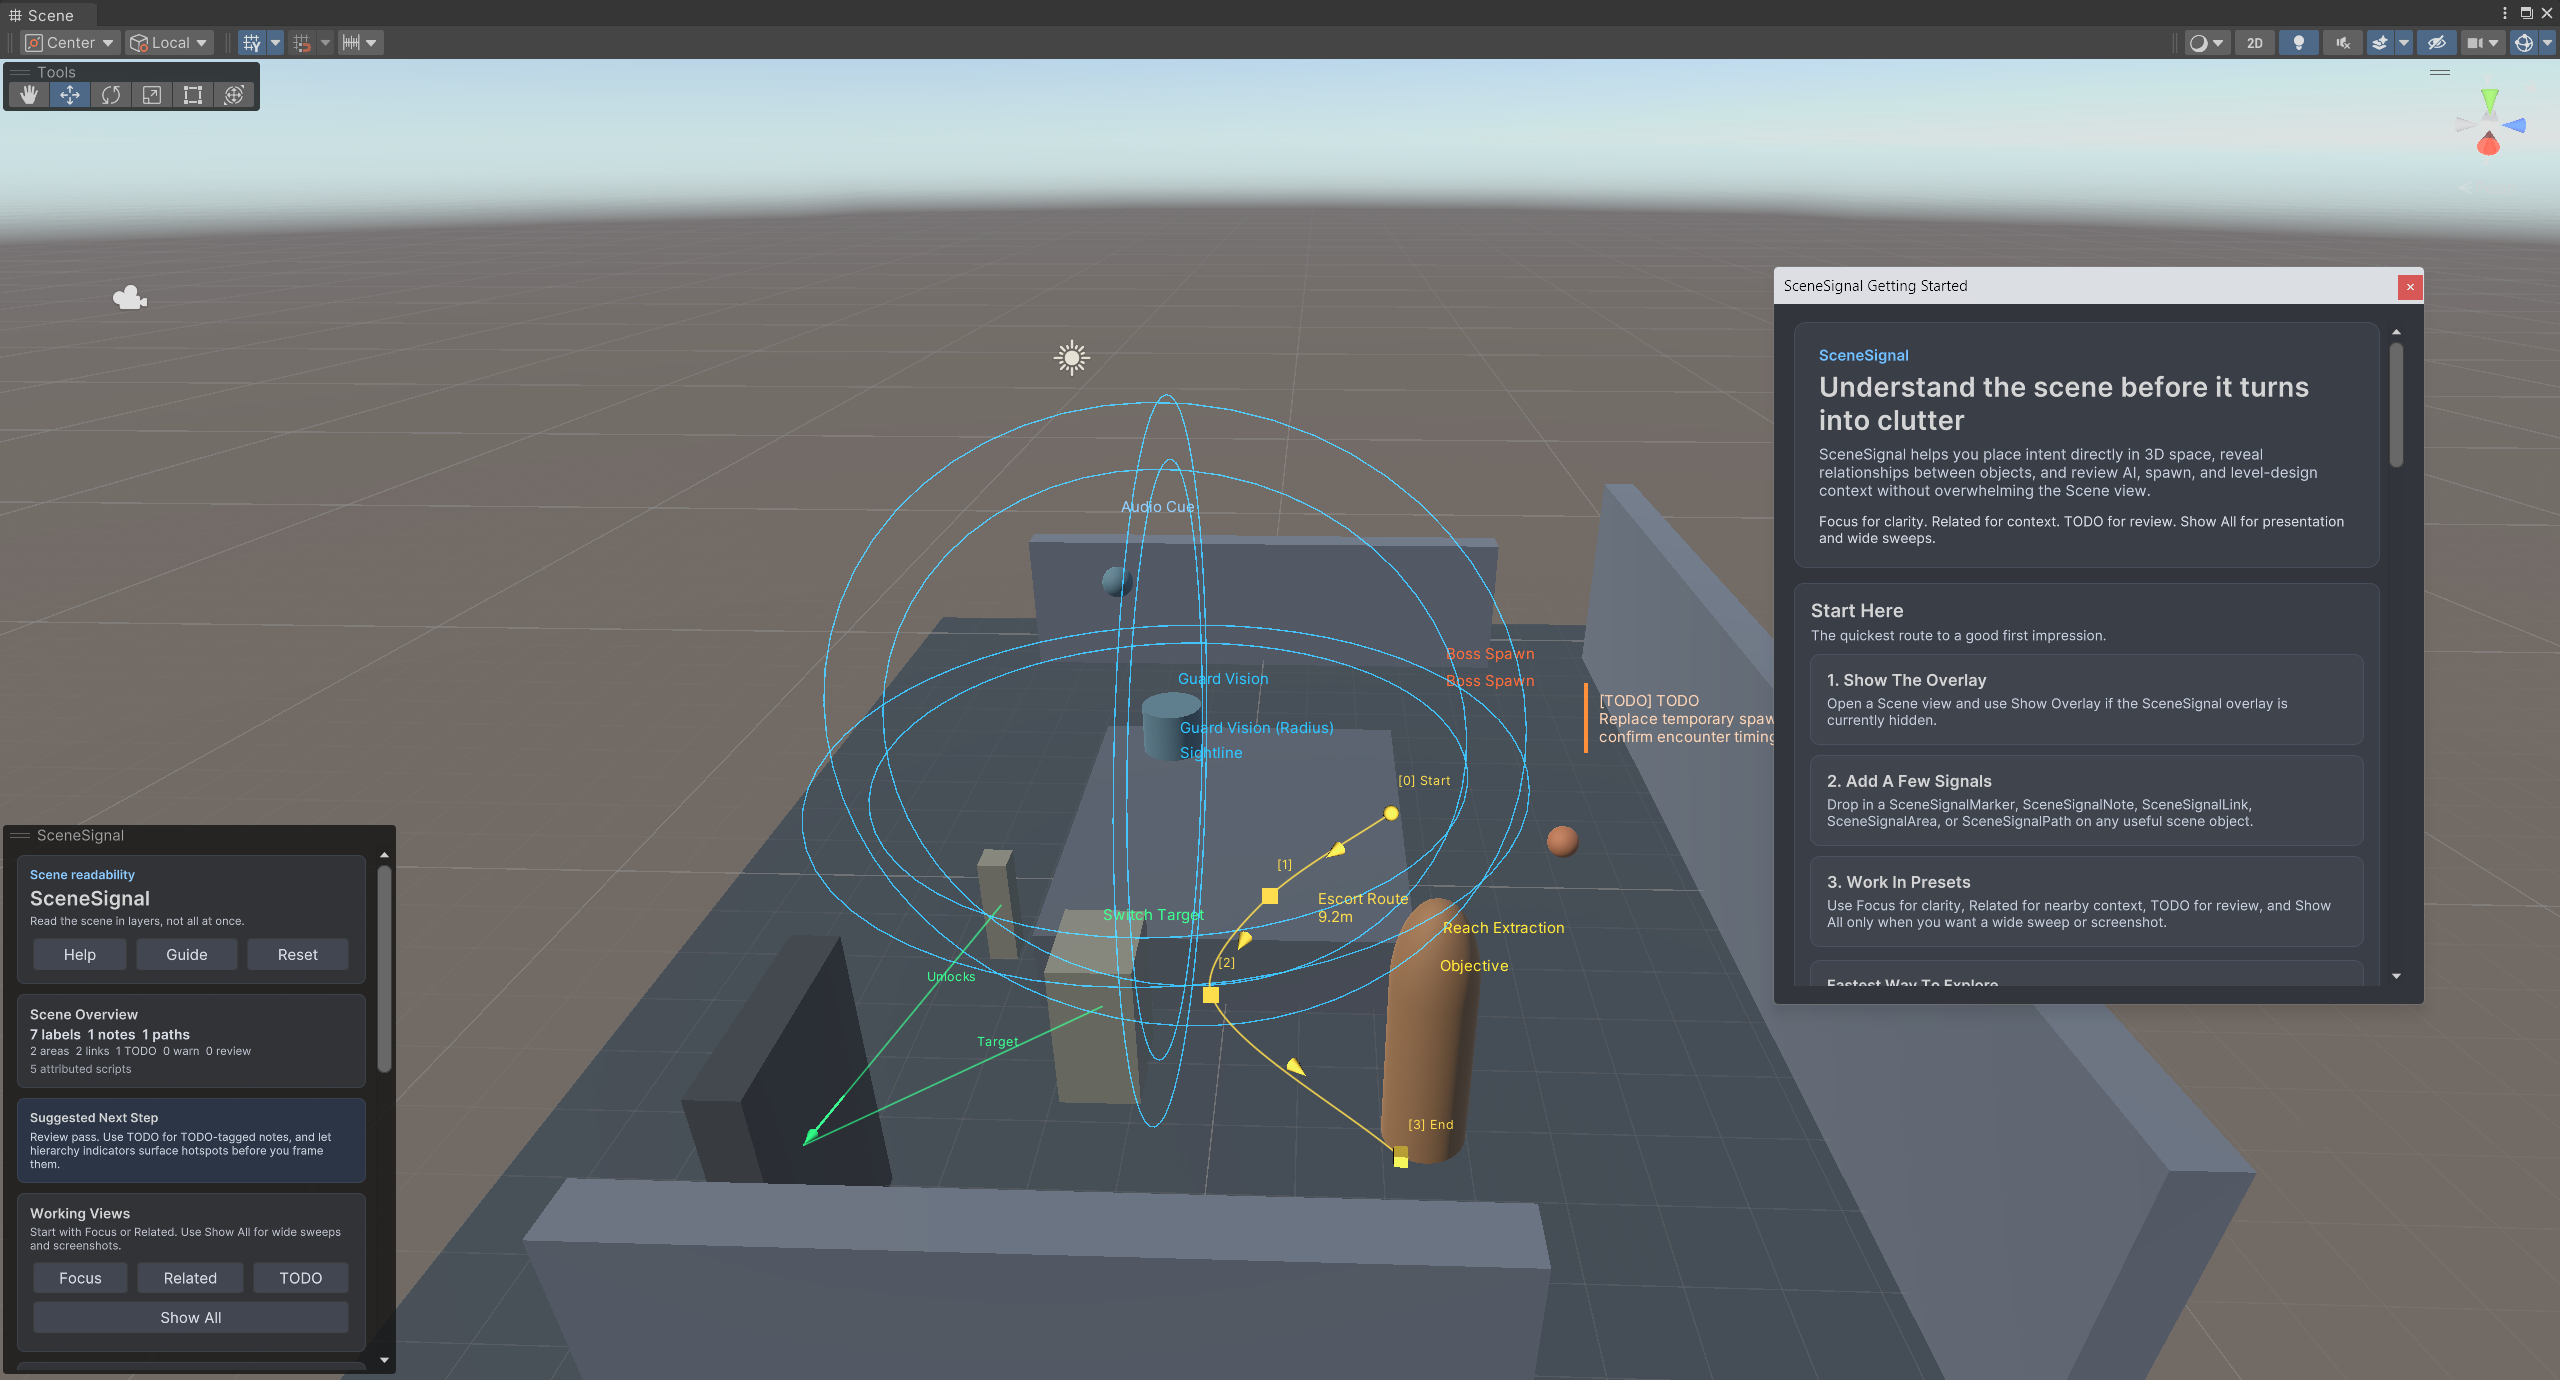Click the 'Switch Target' scene label
The width and height of the screenshot is (2560, 1380).
point(1153,914)
